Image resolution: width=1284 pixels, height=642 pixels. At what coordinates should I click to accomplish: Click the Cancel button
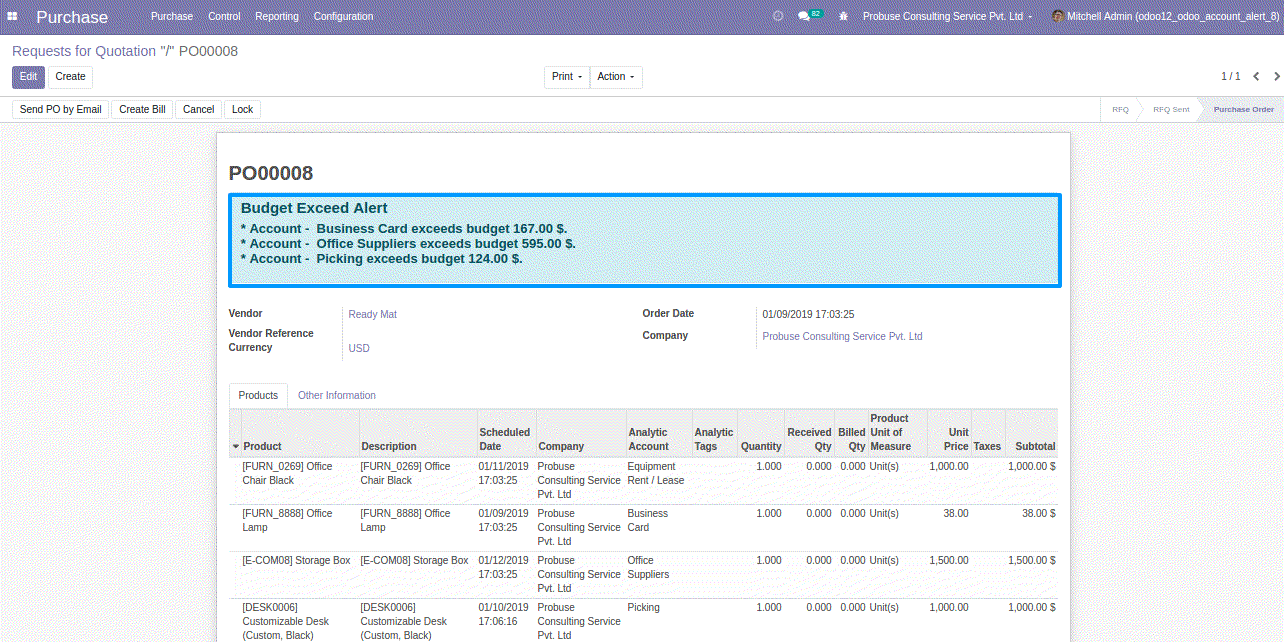(x=198, y=109)
